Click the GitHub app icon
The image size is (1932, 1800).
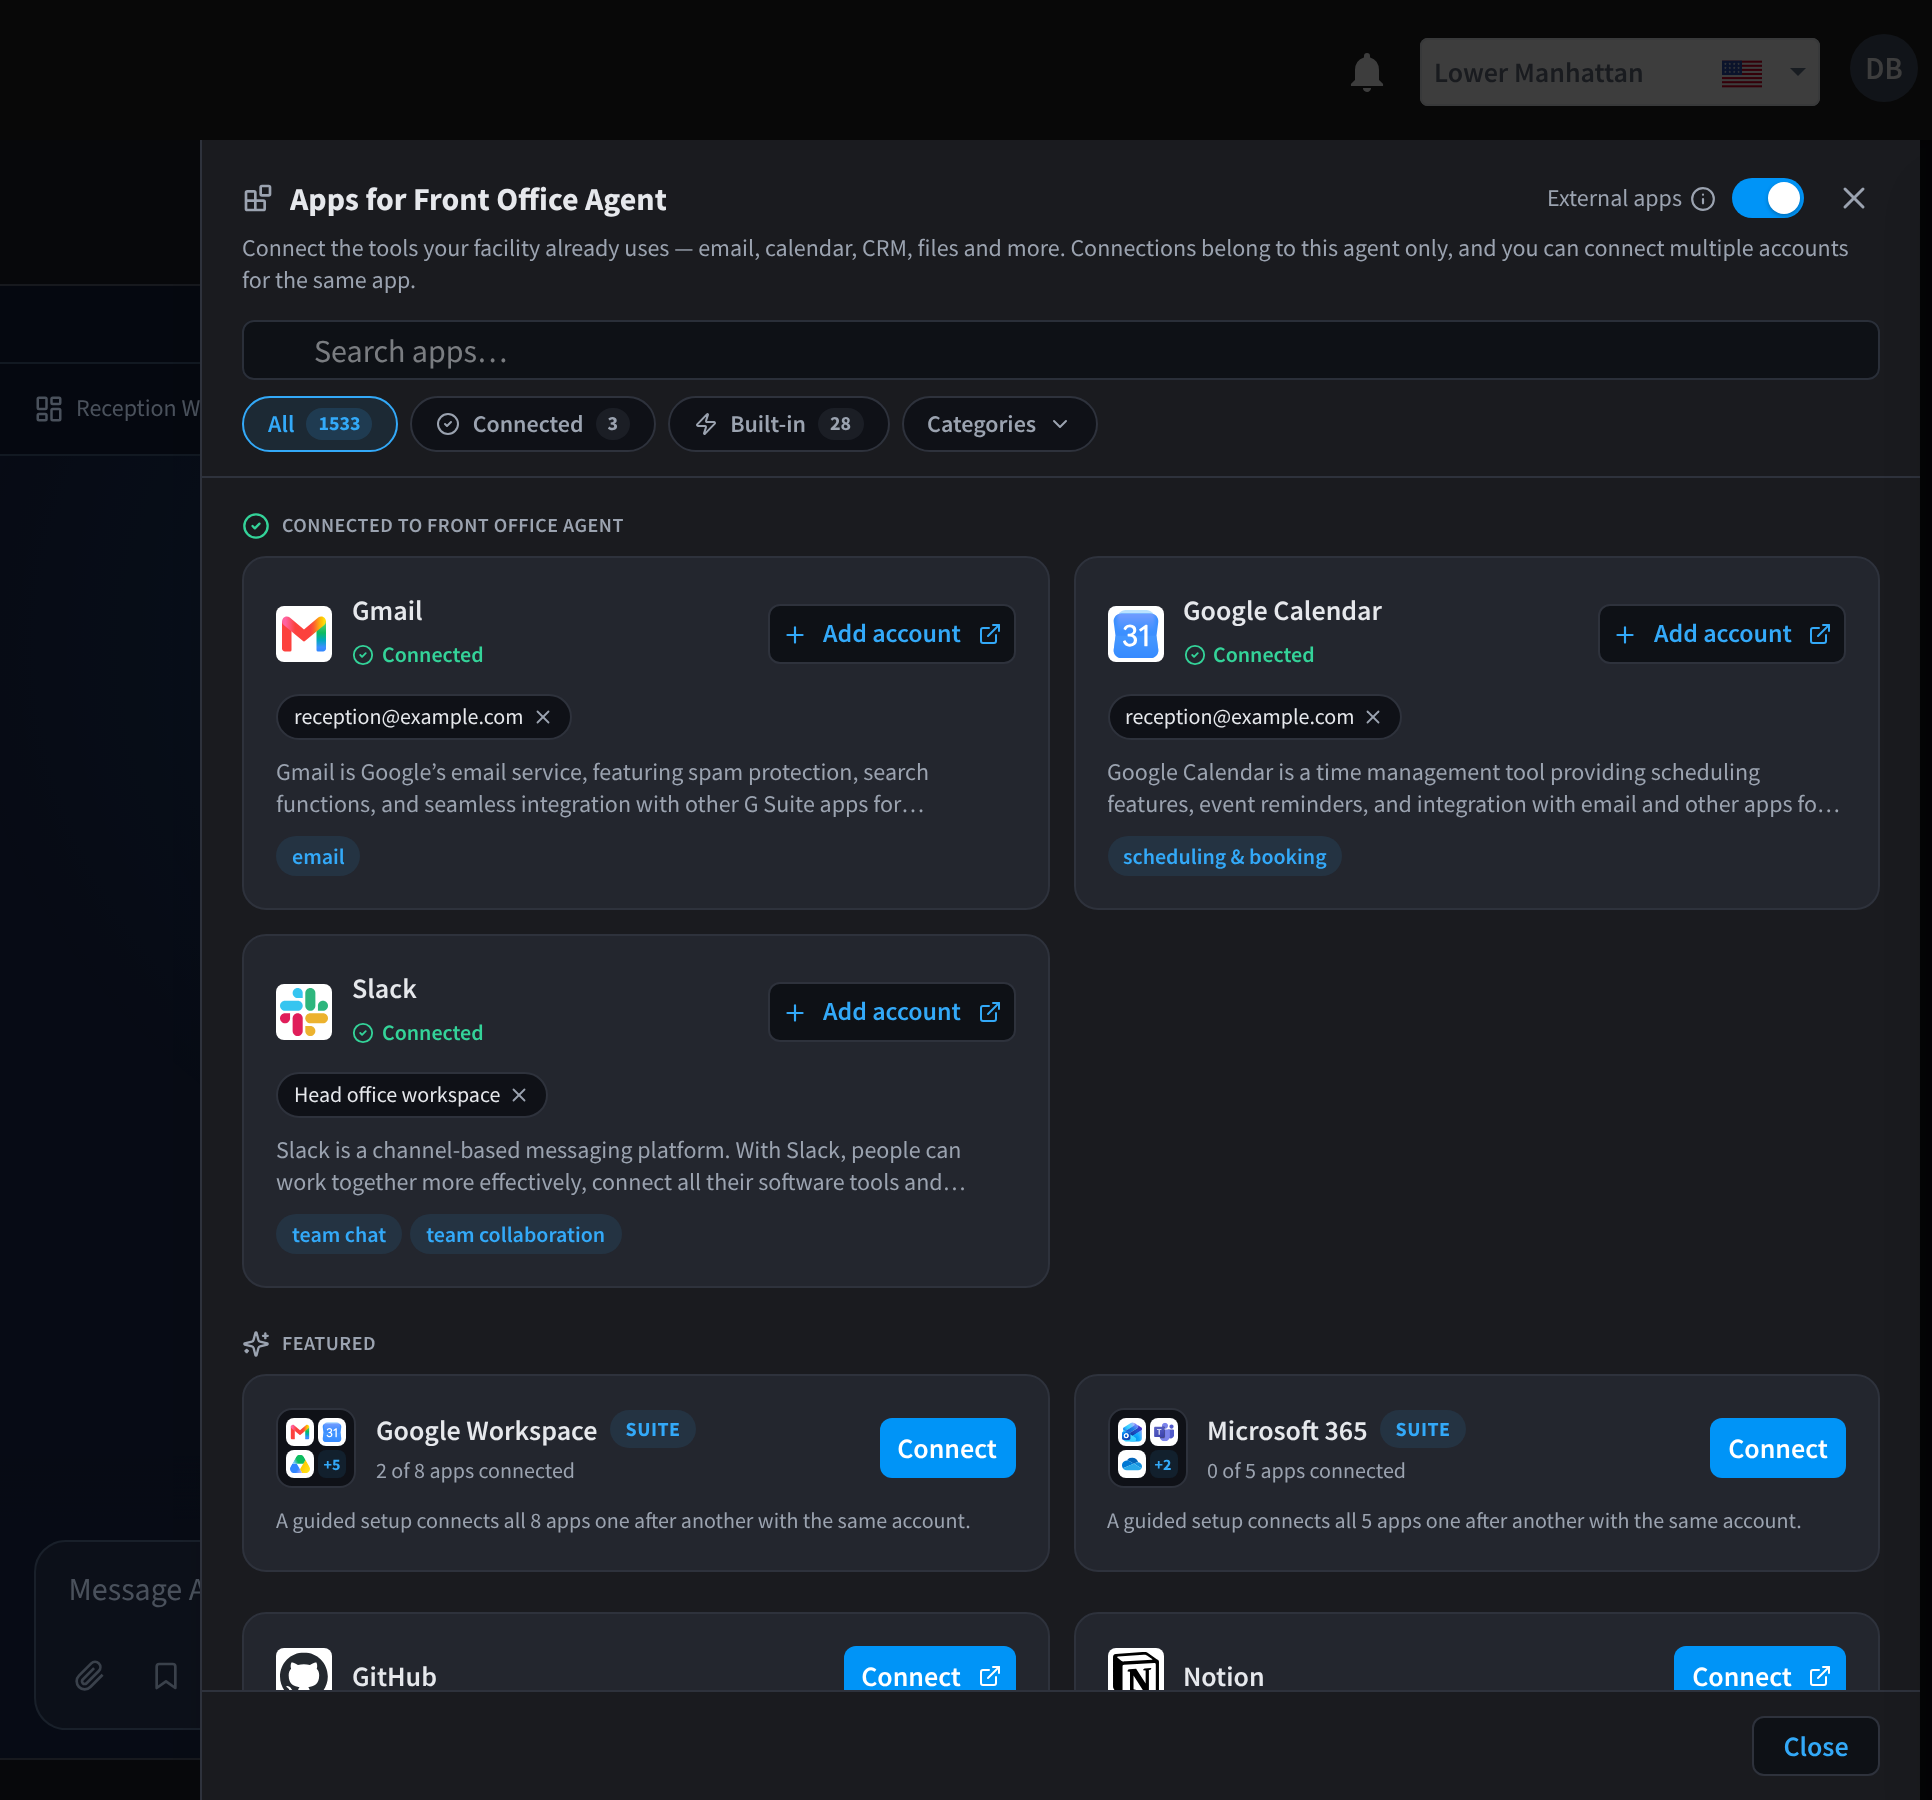pos(304,1670)
